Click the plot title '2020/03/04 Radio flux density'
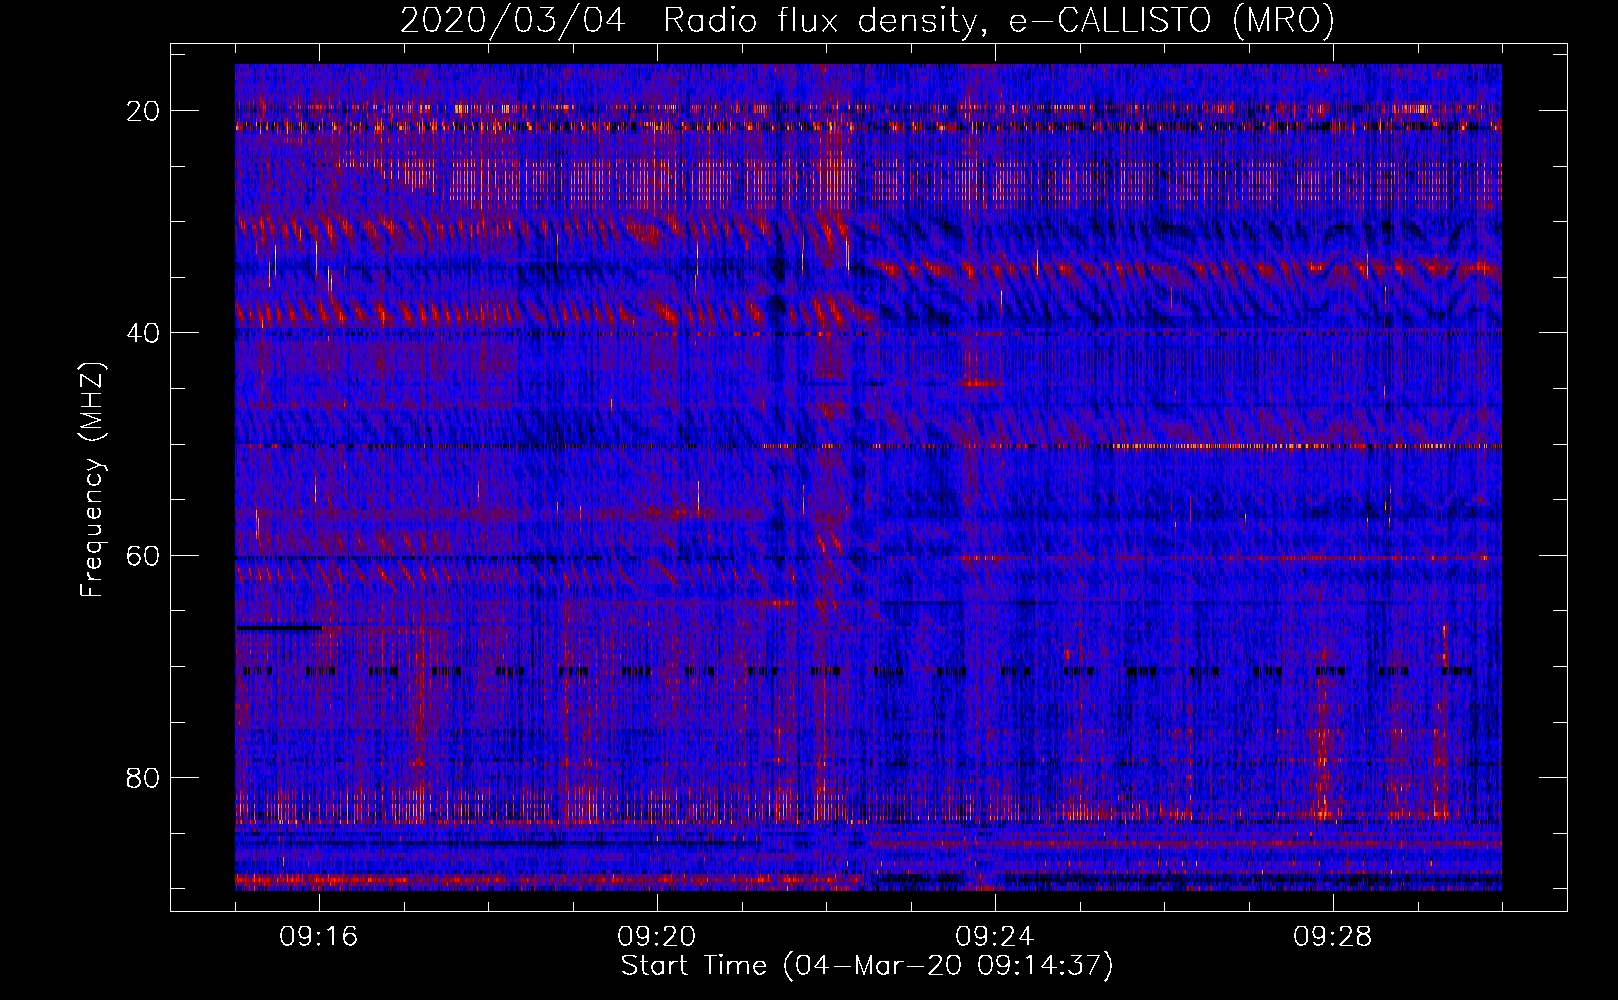The width and height of the screenshot is (1618, 1000). click(x=867, y=20)
